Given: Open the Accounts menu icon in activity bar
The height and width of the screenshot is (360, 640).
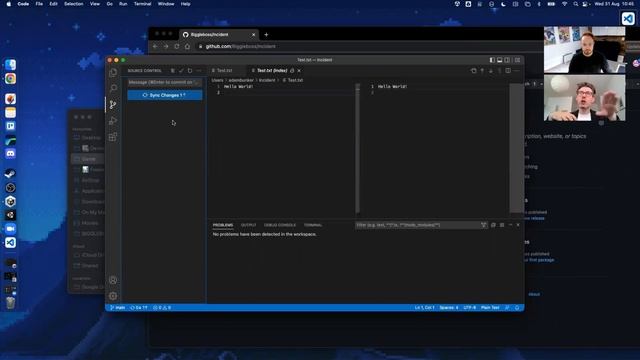Looking at the screenshot, I should [113, 280].
